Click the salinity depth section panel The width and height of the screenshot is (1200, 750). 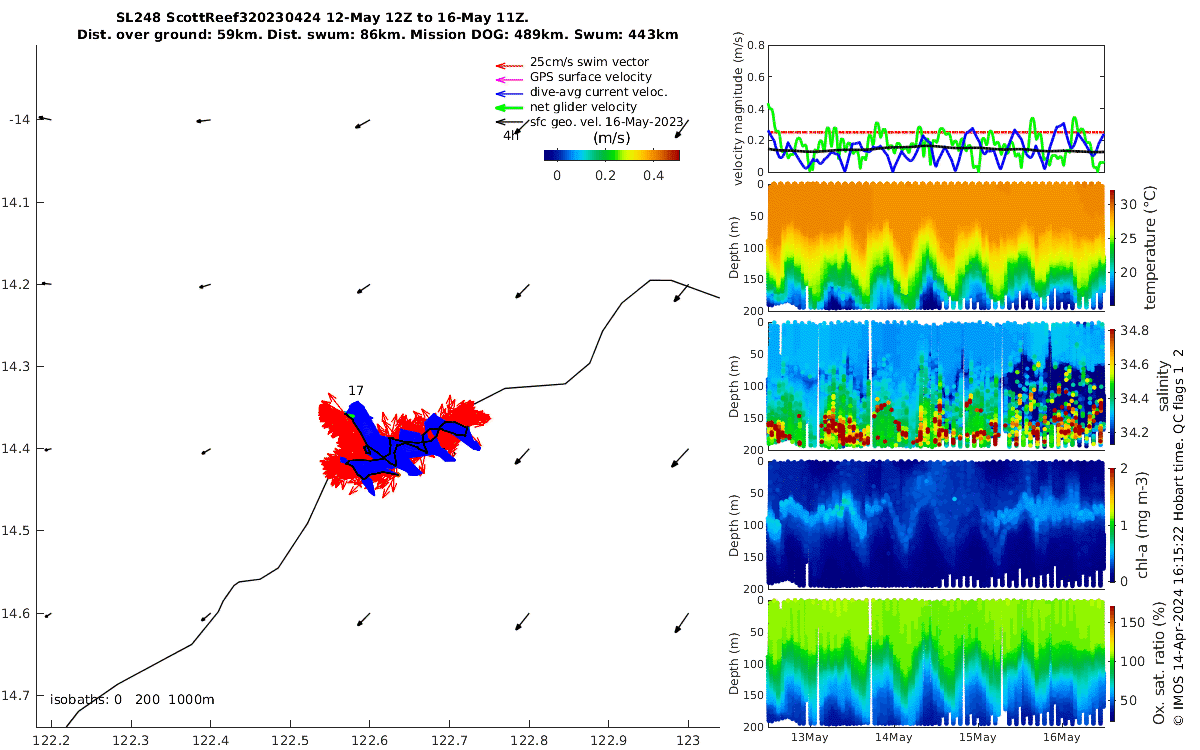[x=936, y=384]
